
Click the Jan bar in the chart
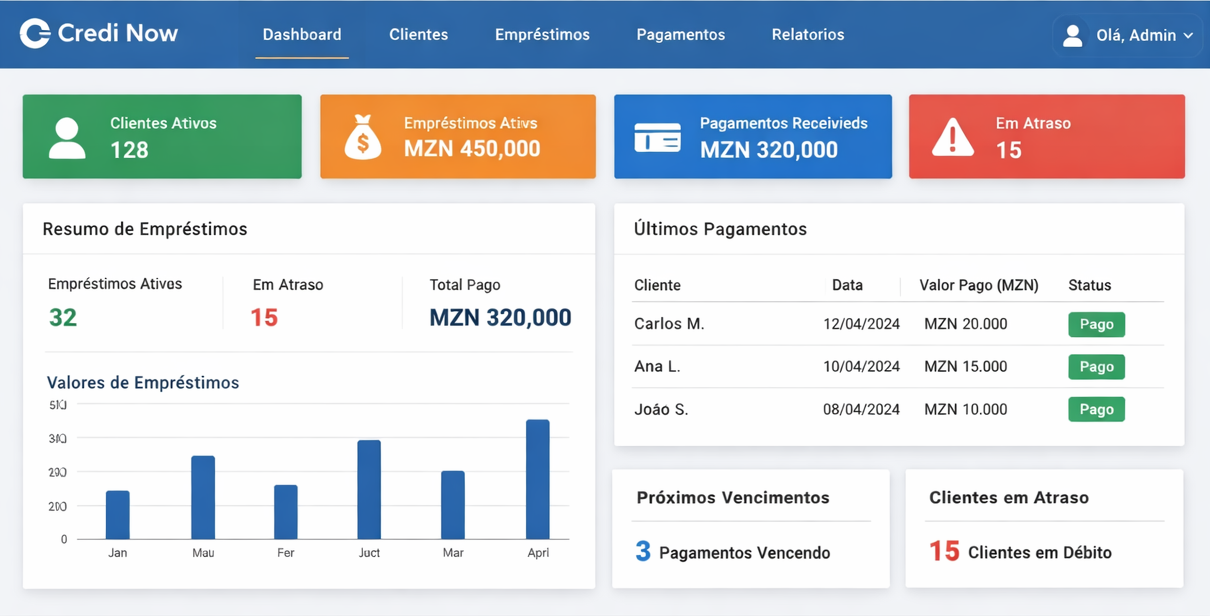coord(118,515)
